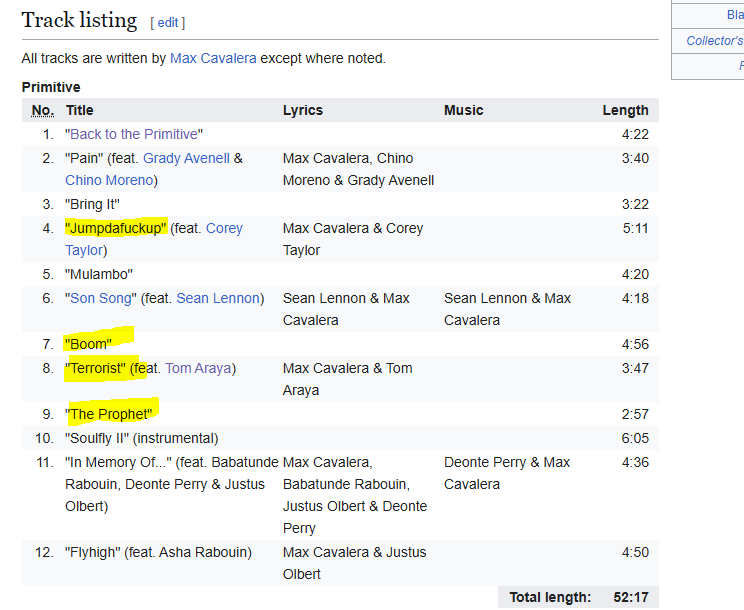Open the Son Song link
Image resolution: width=744 pixels, height=610 pixels.
pos(101,298)
